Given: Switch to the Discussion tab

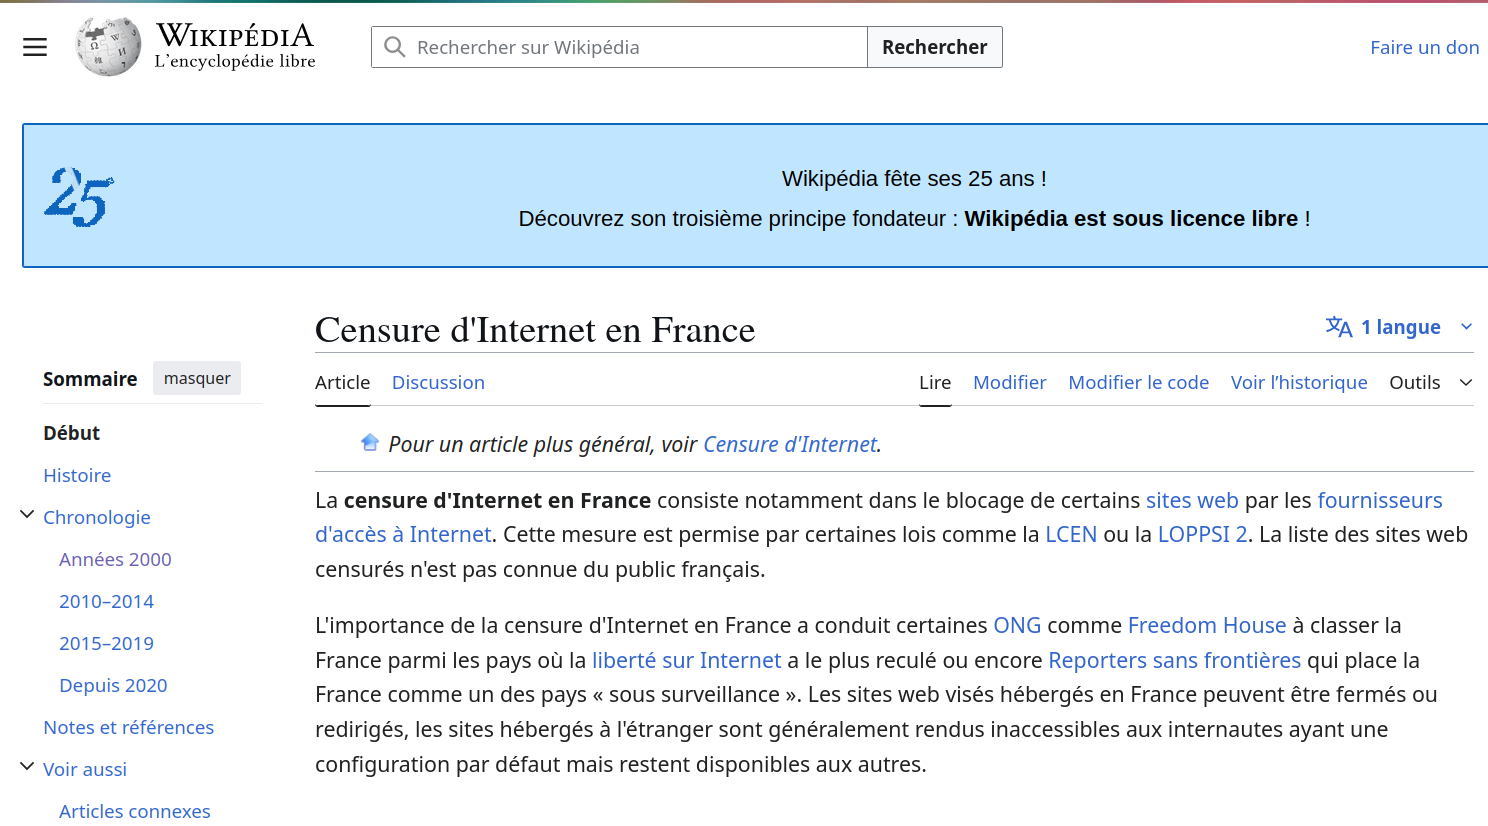Looking at the screenshot, I should (438, 382).
